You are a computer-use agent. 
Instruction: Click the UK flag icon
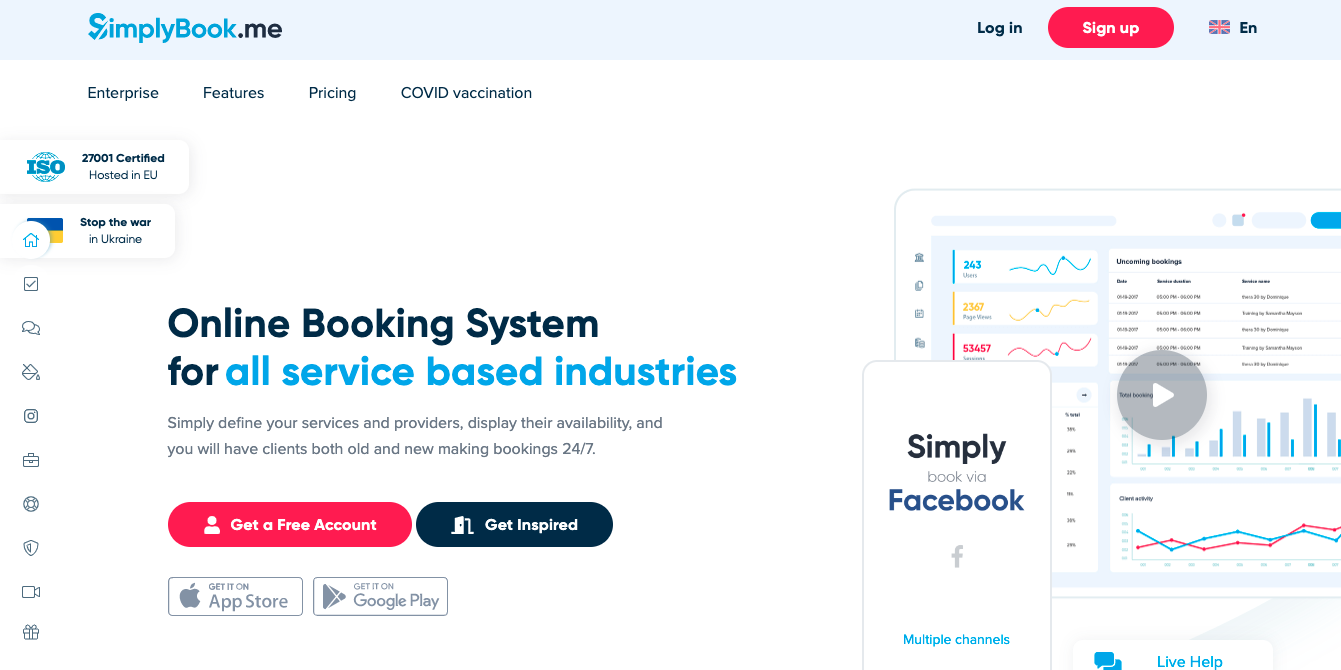pyautogui.click(x=1219, y=28)
